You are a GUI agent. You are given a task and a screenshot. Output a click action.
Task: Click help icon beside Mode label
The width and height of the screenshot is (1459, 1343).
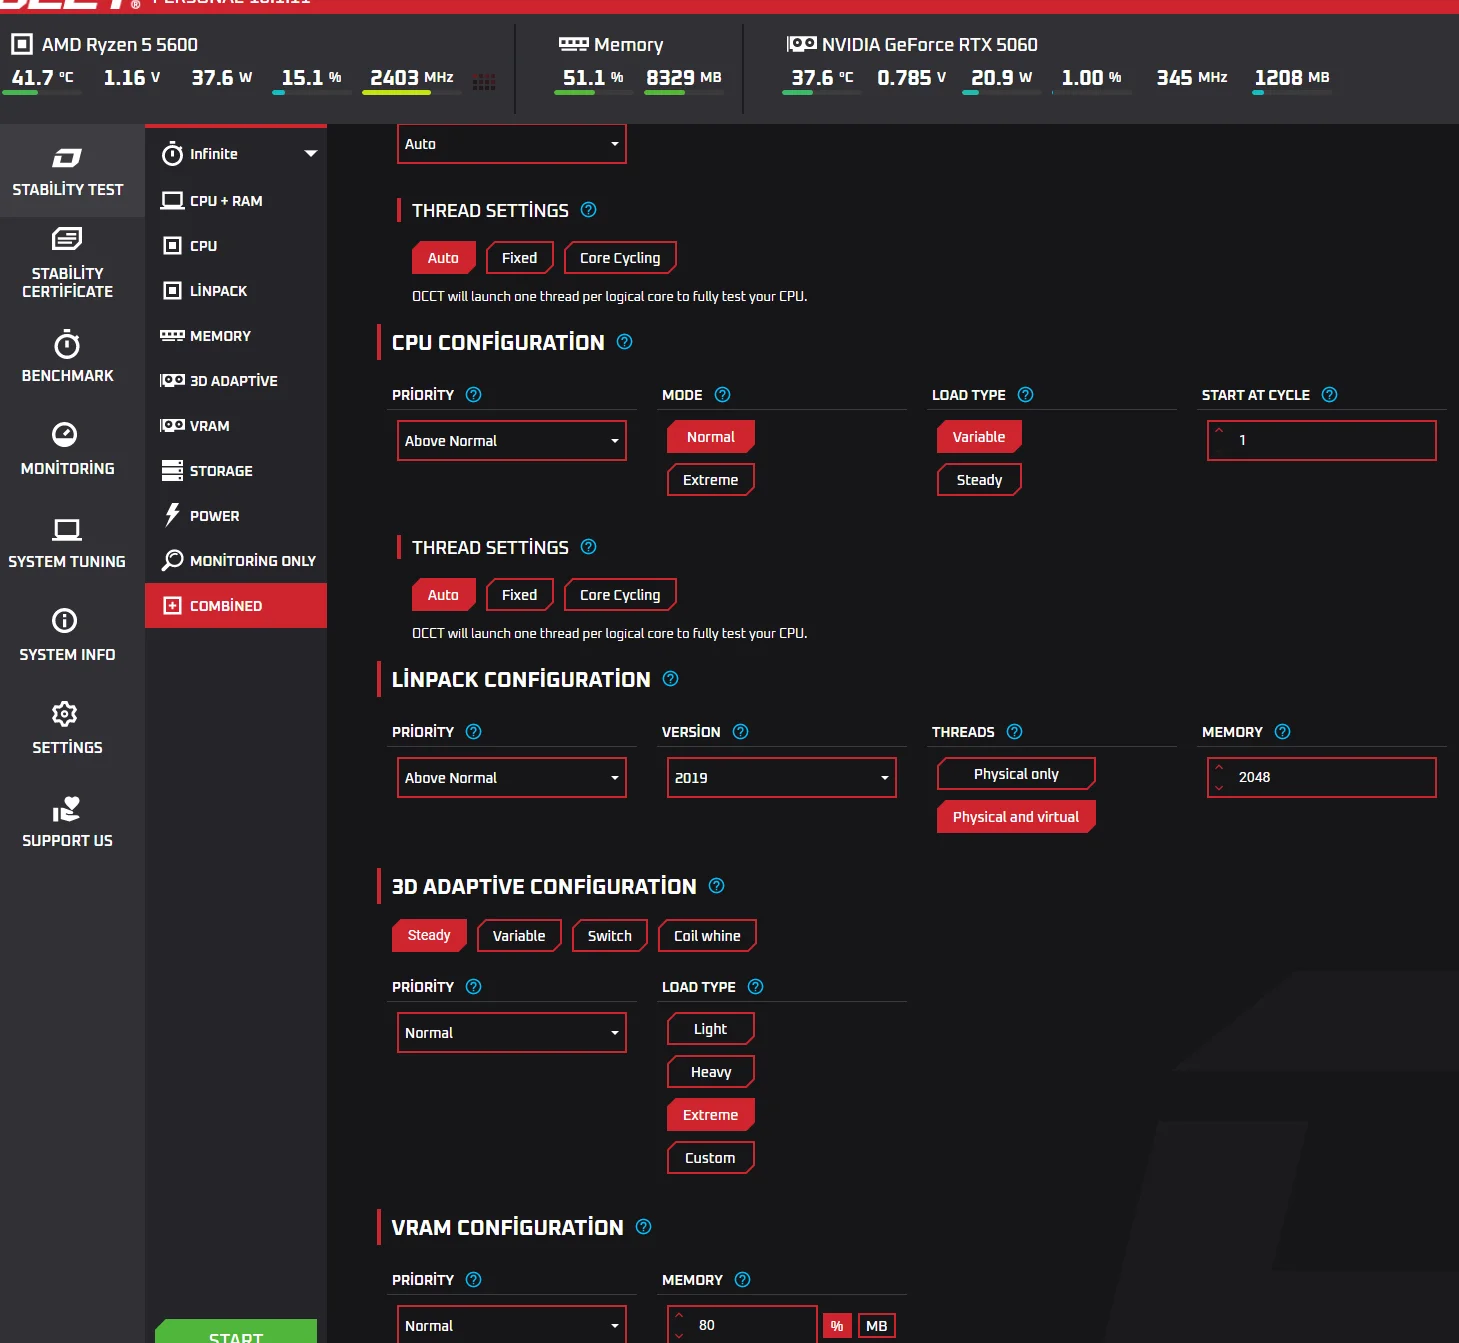(x=723, y=395)
